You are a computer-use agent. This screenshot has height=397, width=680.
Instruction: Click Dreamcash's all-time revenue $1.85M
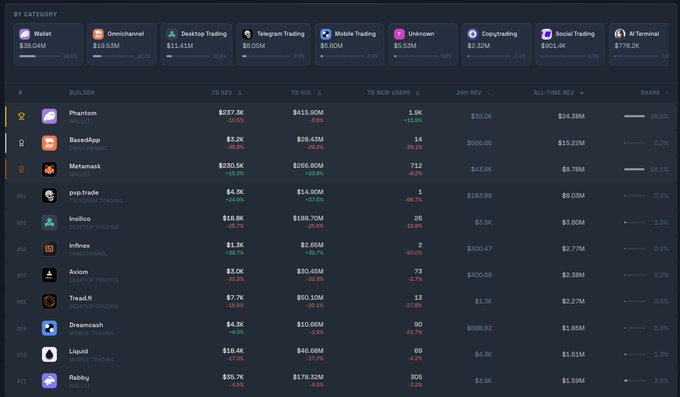573,328
